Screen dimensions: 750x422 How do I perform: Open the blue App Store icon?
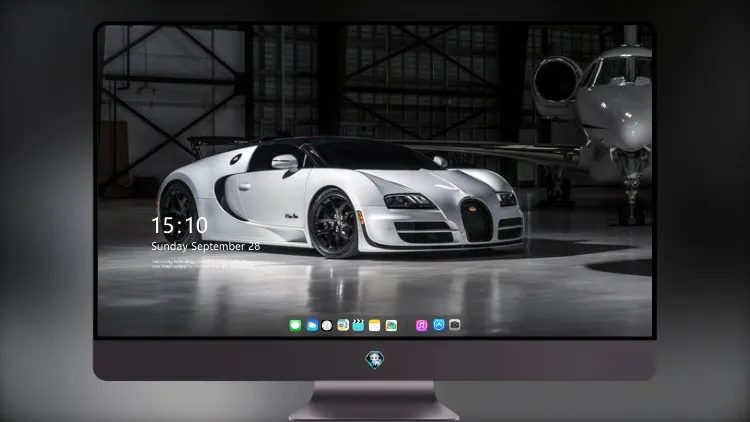(439, 325)
